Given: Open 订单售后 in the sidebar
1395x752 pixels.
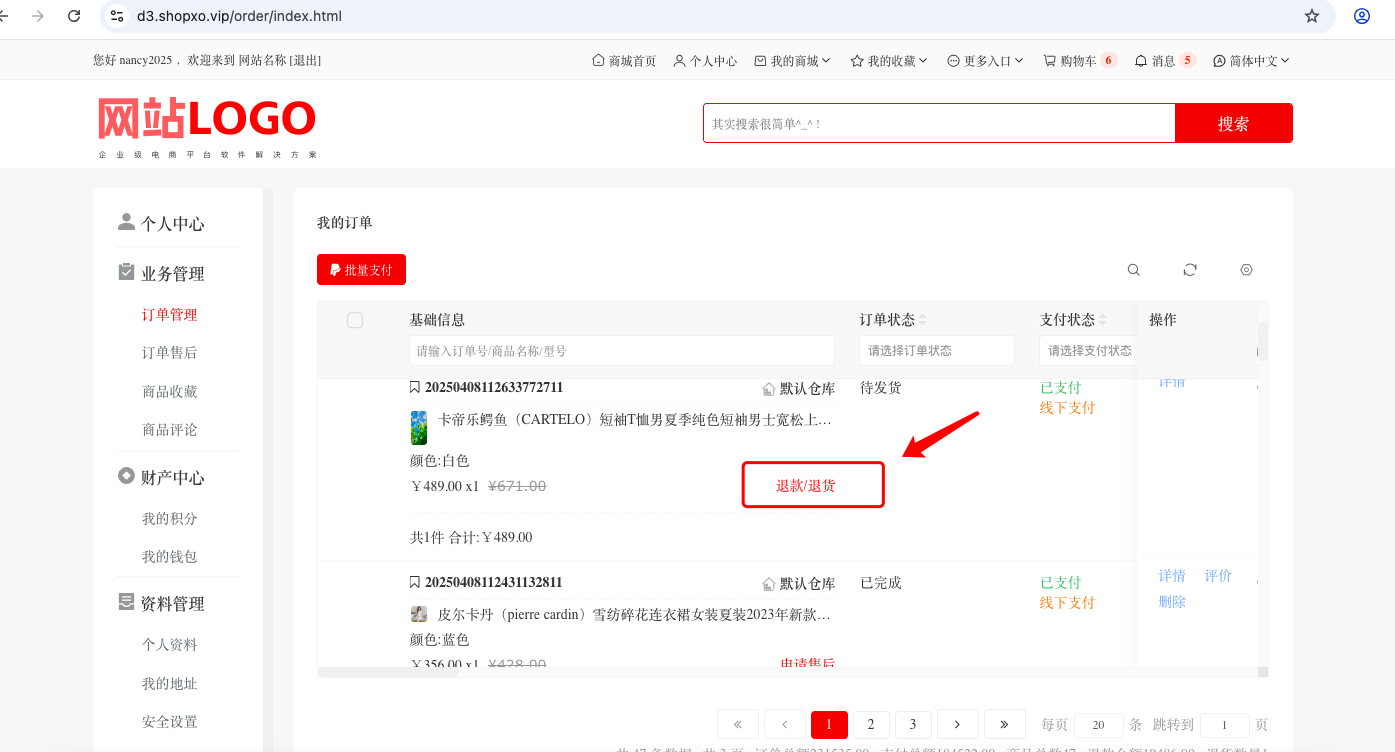Looking at the screenshot, I should tap(170, 353).
